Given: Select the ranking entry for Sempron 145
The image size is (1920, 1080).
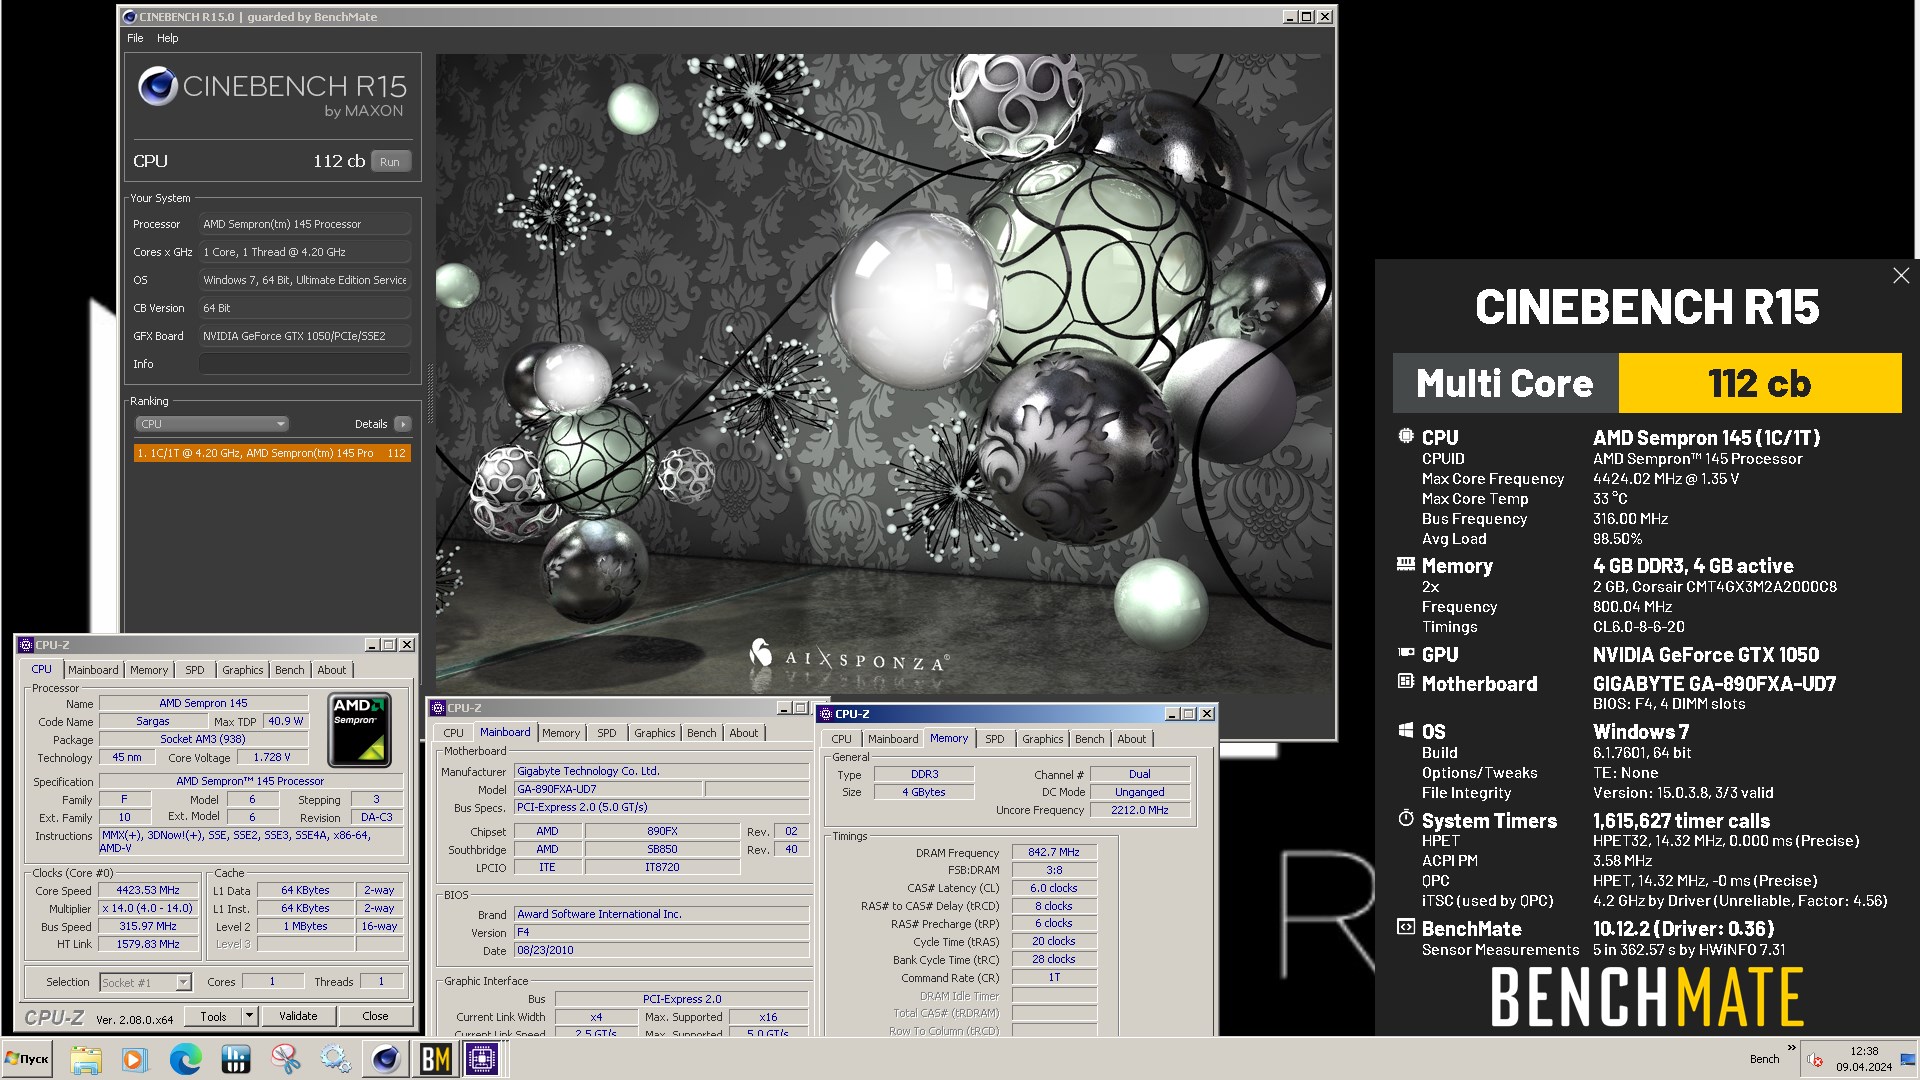Looking at the screenshot, I should [271, 453].
